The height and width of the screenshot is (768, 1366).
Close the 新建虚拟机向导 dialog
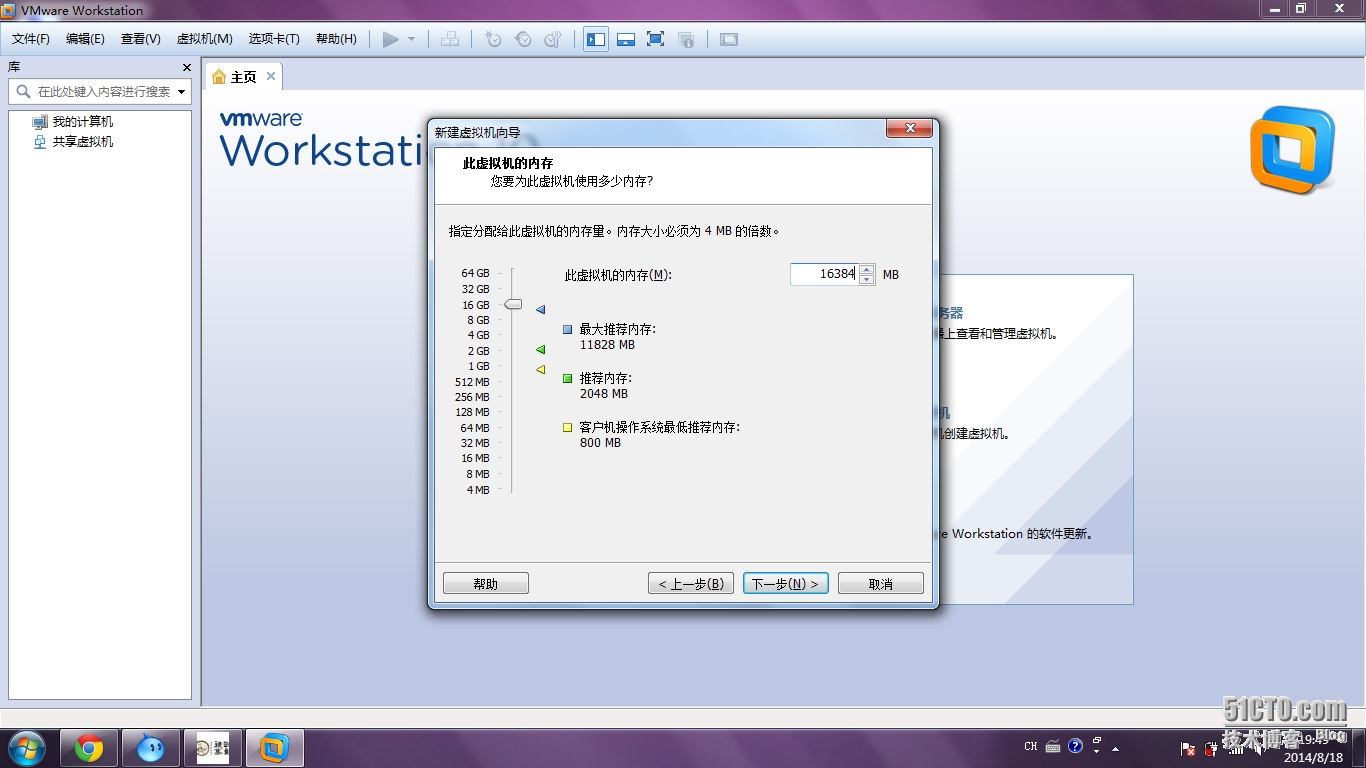pos(909,129)
